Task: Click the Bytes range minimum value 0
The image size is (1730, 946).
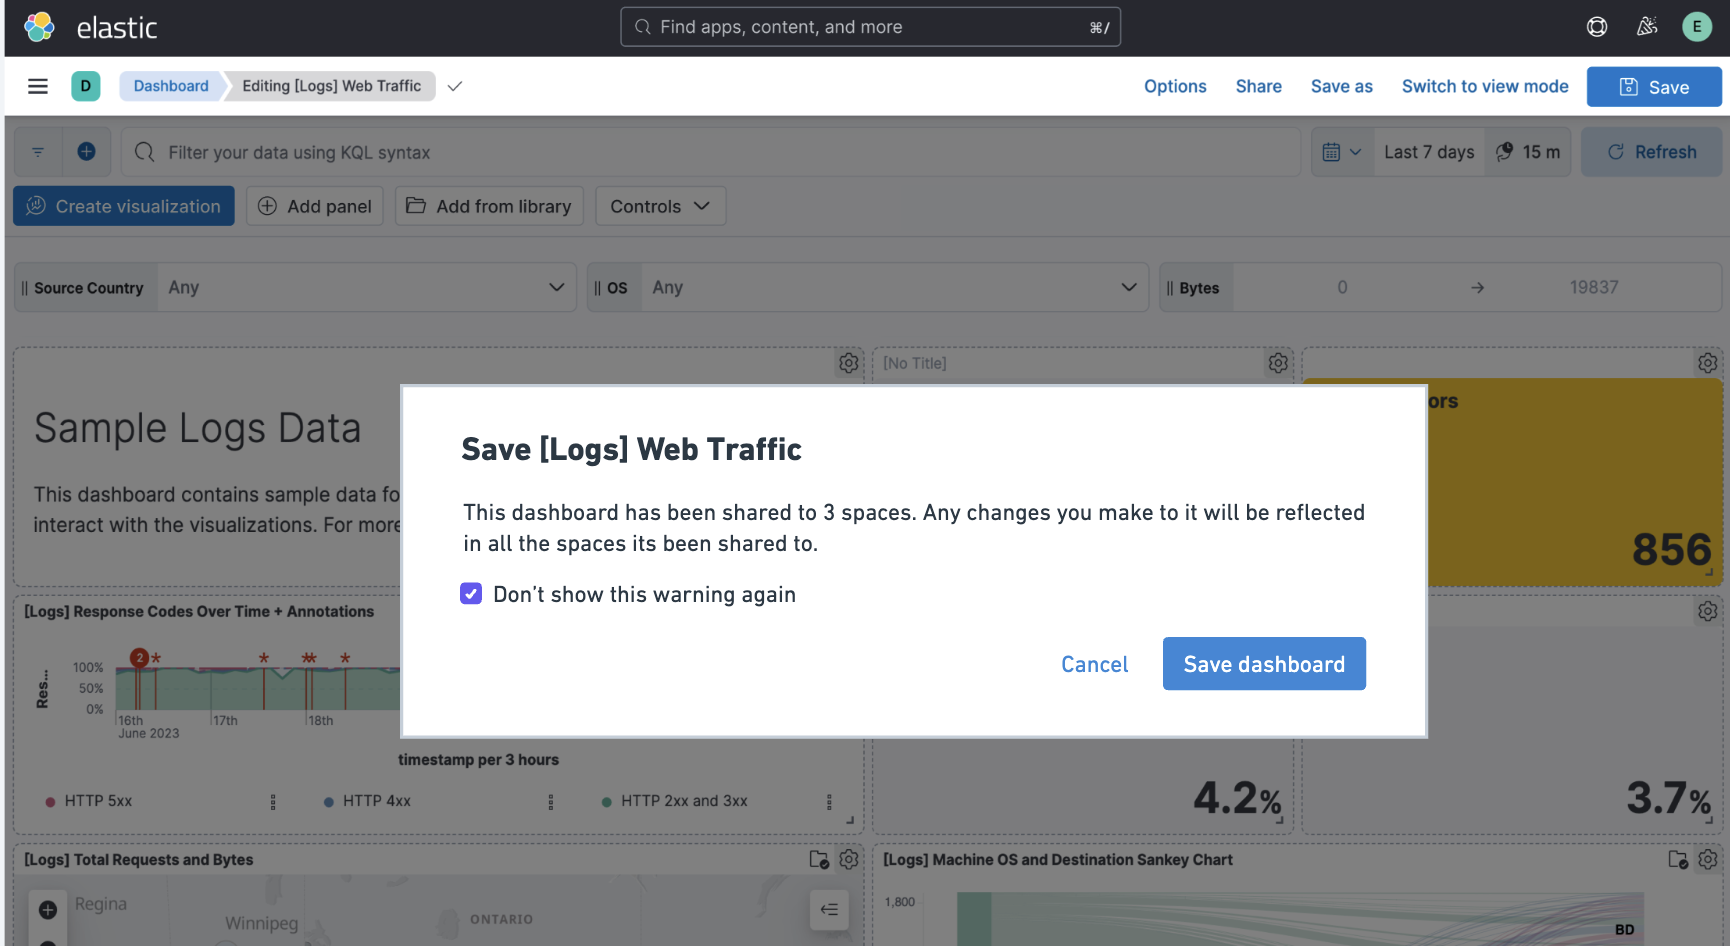Action: coord(1342,288)
